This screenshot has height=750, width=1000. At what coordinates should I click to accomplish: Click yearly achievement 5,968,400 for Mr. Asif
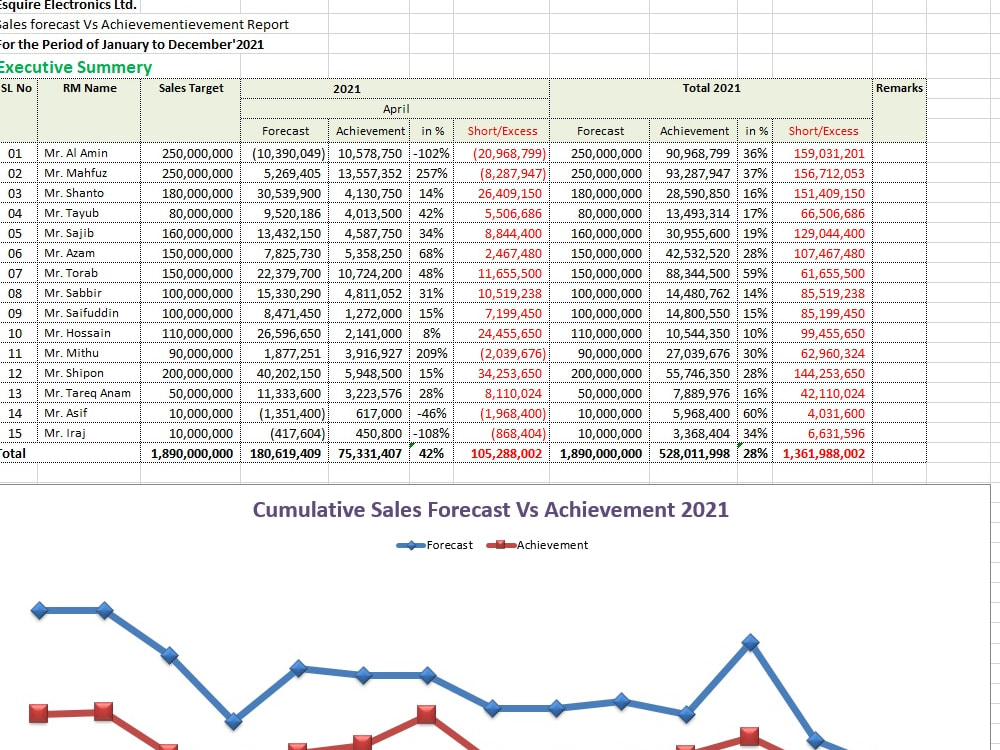[694, 413]
